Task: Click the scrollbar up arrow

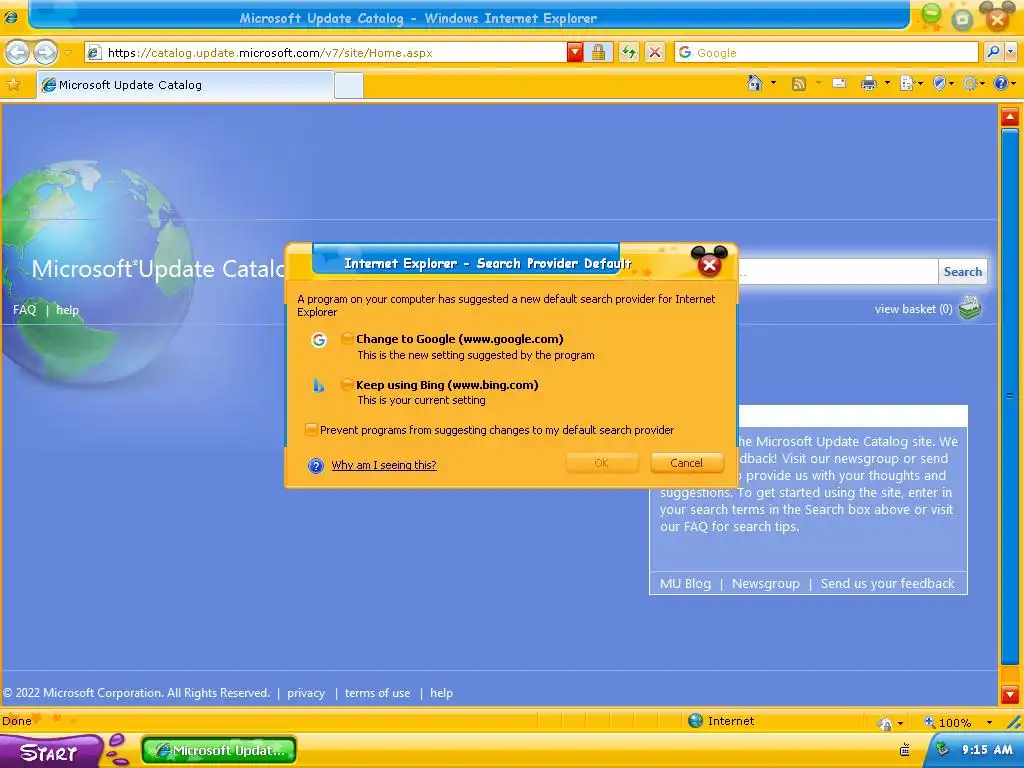Action: point(1010,117)
